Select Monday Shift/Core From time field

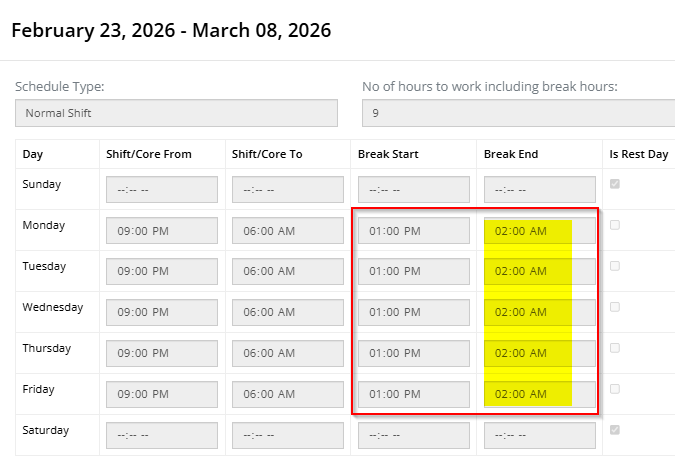pyautogui.click(x=162, y=231)
